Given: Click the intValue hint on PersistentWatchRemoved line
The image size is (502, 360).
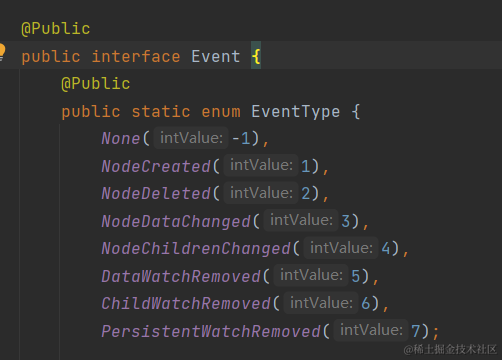Looking at the screenshot, I should click(371, 330).
